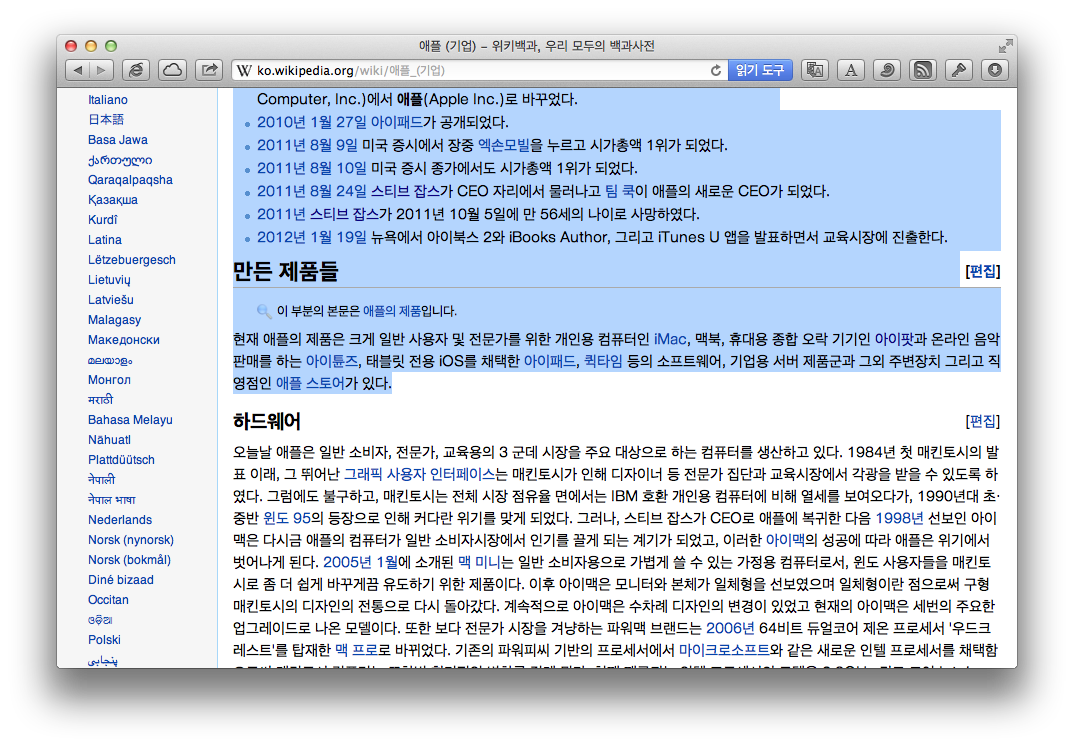Open the 1998년 link
This screenshot has height=747, width=1074.
(x=899, y=518)
